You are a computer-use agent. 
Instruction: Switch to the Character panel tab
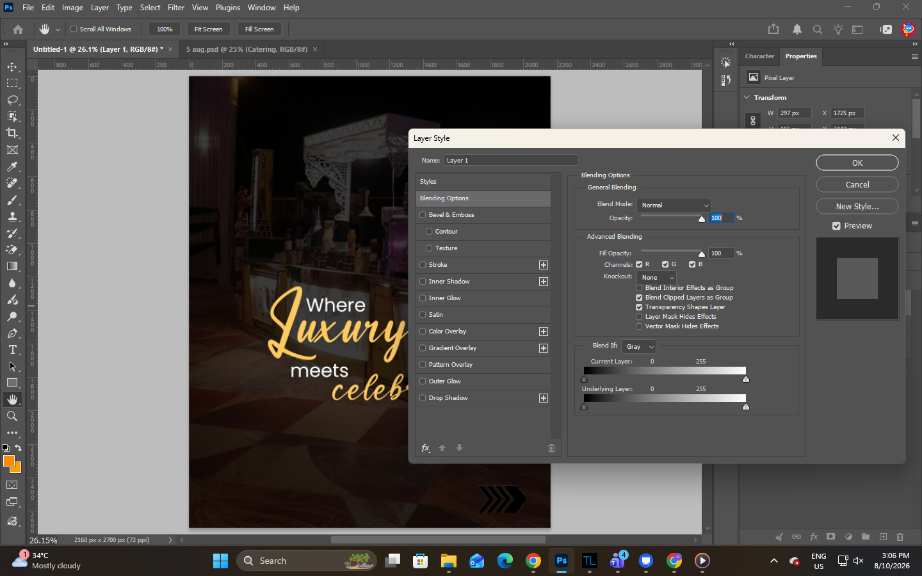click(x=759, y=56)
